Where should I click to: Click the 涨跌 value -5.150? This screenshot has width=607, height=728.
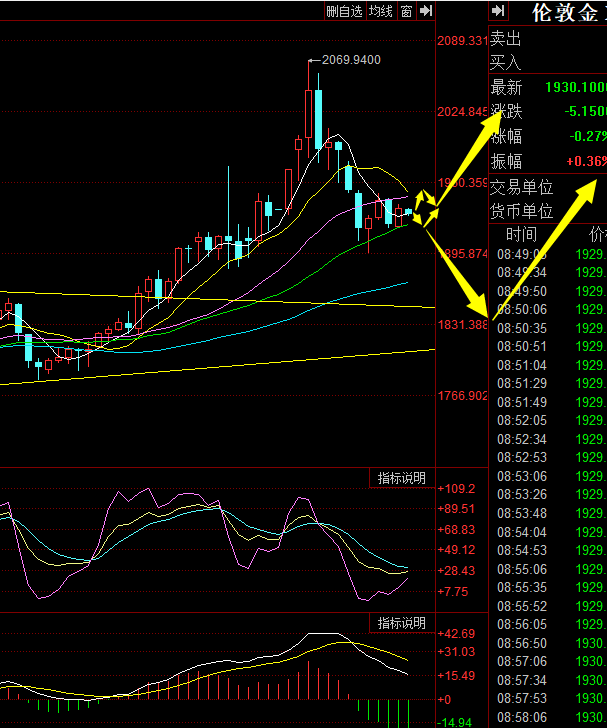click(x=586, y=111)
